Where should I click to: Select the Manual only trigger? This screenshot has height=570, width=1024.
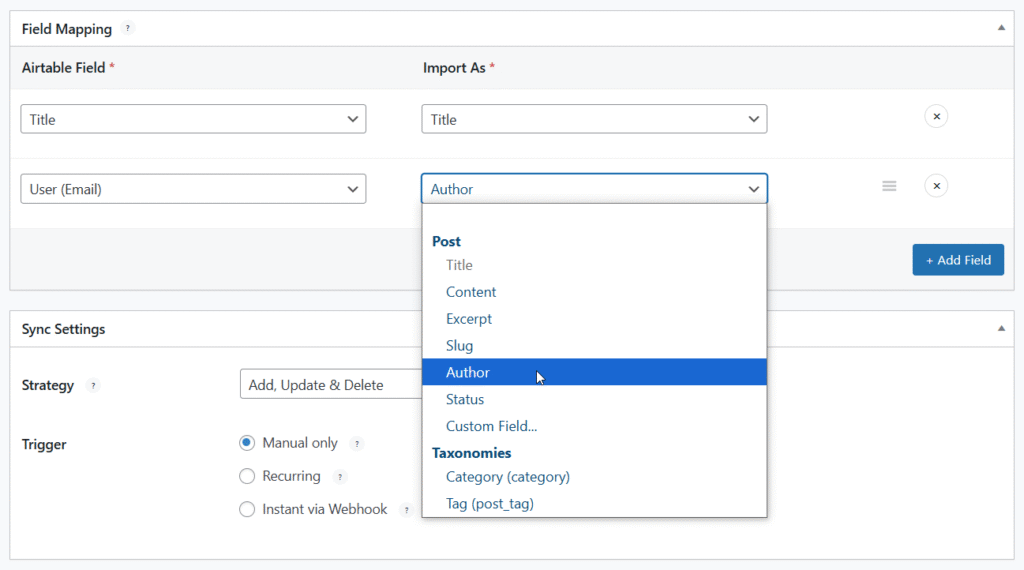click(x=247, y=443)
